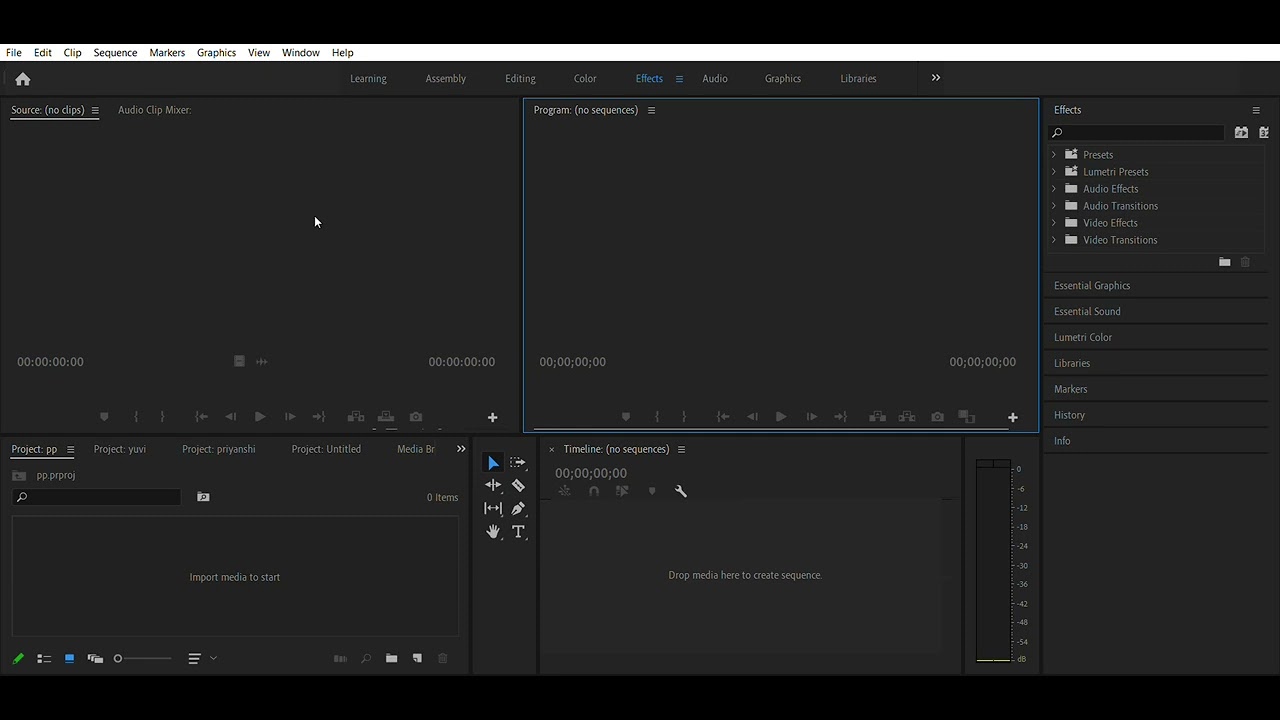The width and height of the screenshot is (1280, 720).
Task: Click New Item icon in Project panel
Action: tap(417, 658)
